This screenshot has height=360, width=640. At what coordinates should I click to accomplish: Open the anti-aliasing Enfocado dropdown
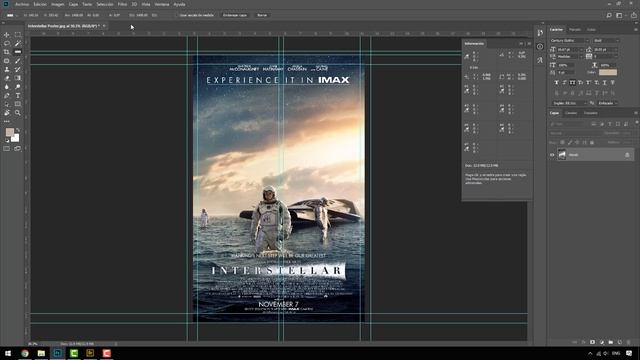pos(608,103)
